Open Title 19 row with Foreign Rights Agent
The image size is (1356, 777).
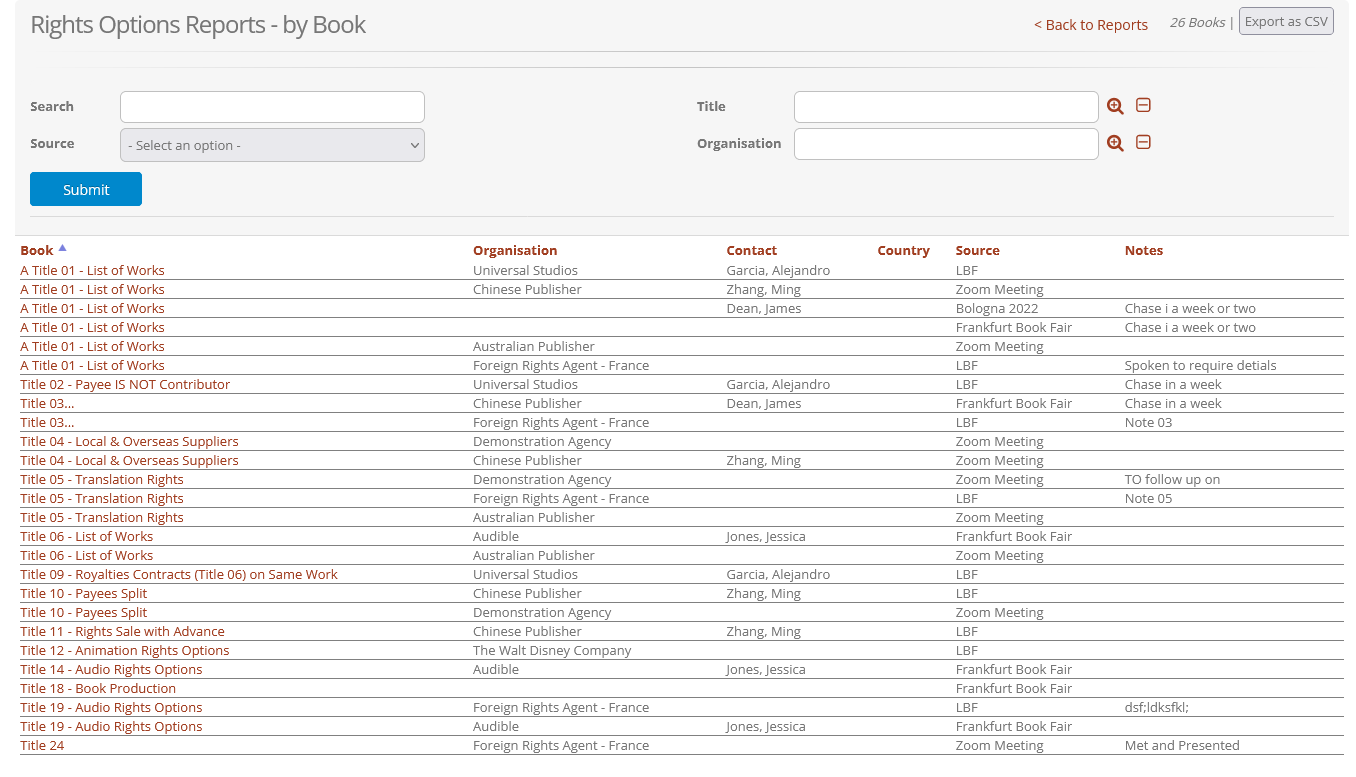[x=111, y=707]
